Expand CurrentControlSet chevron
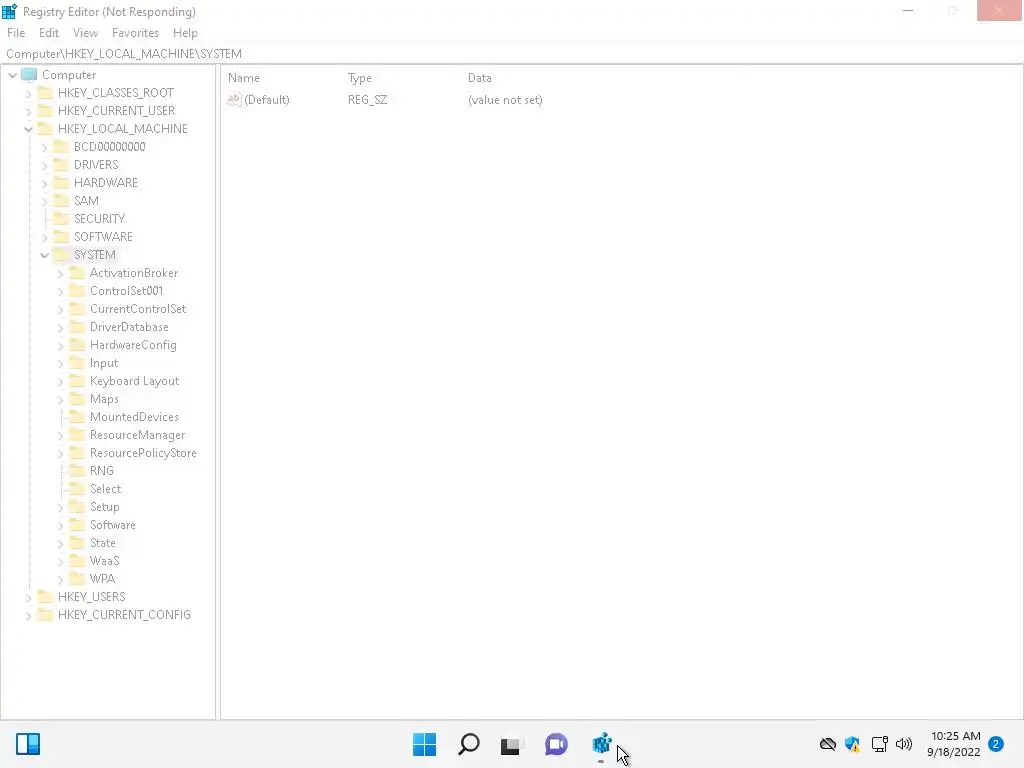 pos(60,310)
